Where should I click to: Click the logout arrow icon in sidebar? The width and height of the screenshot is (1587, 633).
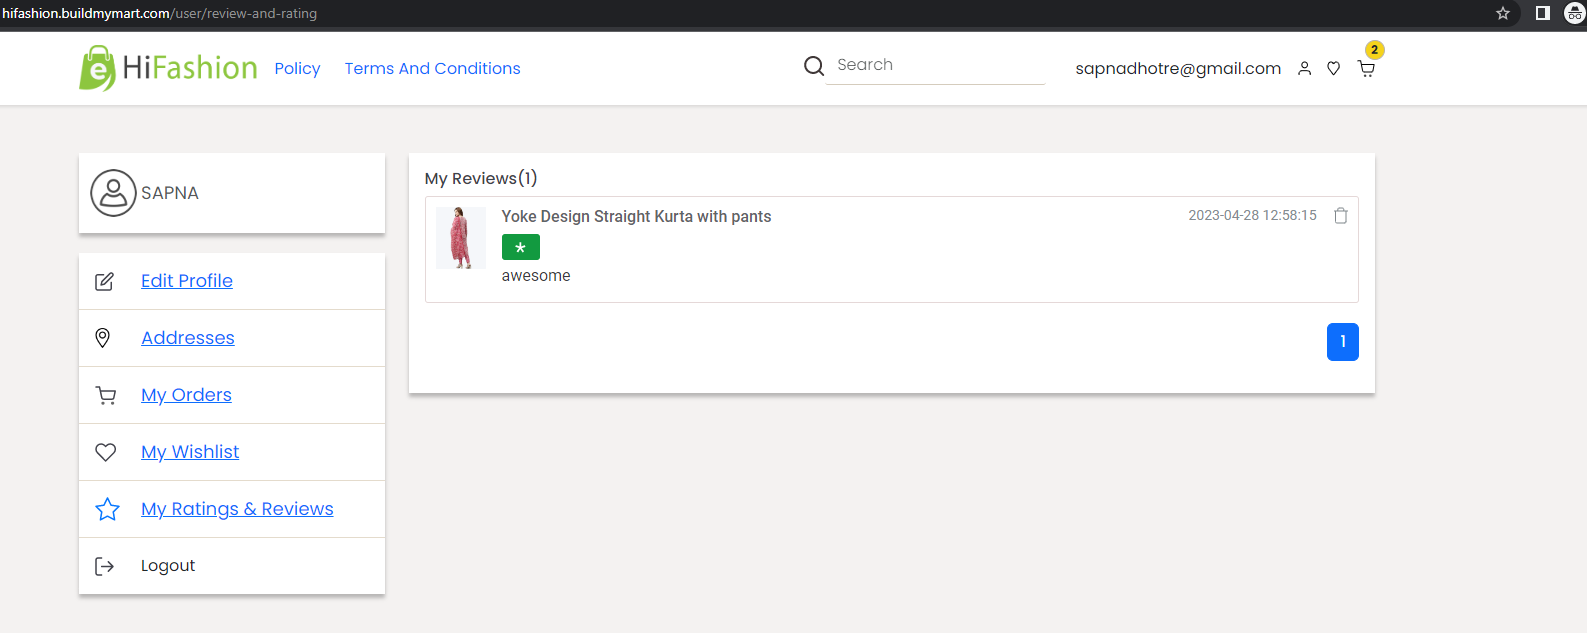(104, 566)
